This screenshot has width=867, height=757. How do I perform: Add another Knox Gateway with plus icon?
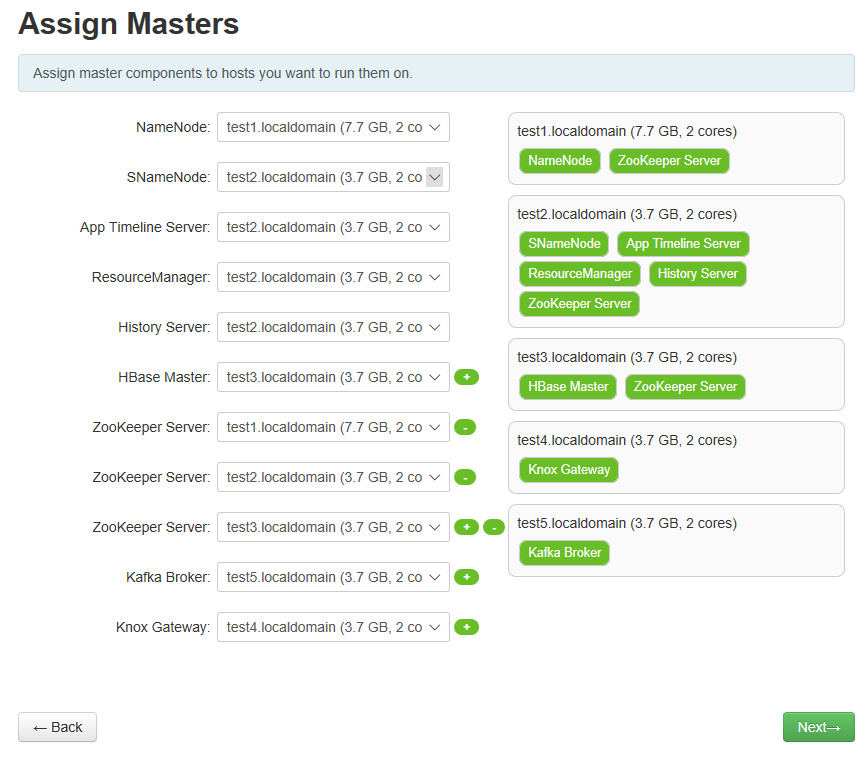pos(466,627)
